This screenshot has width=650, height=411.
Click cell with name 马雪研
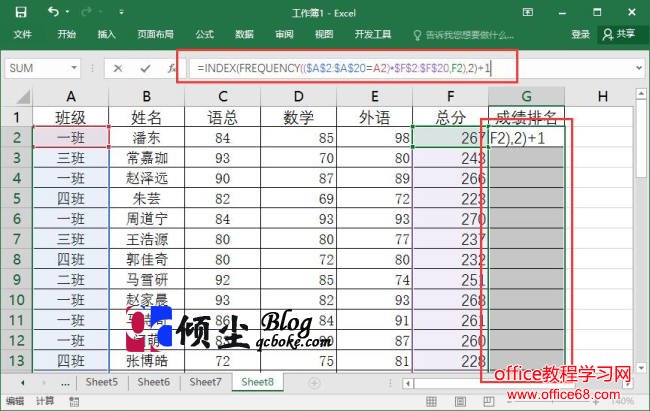point(146,280)
